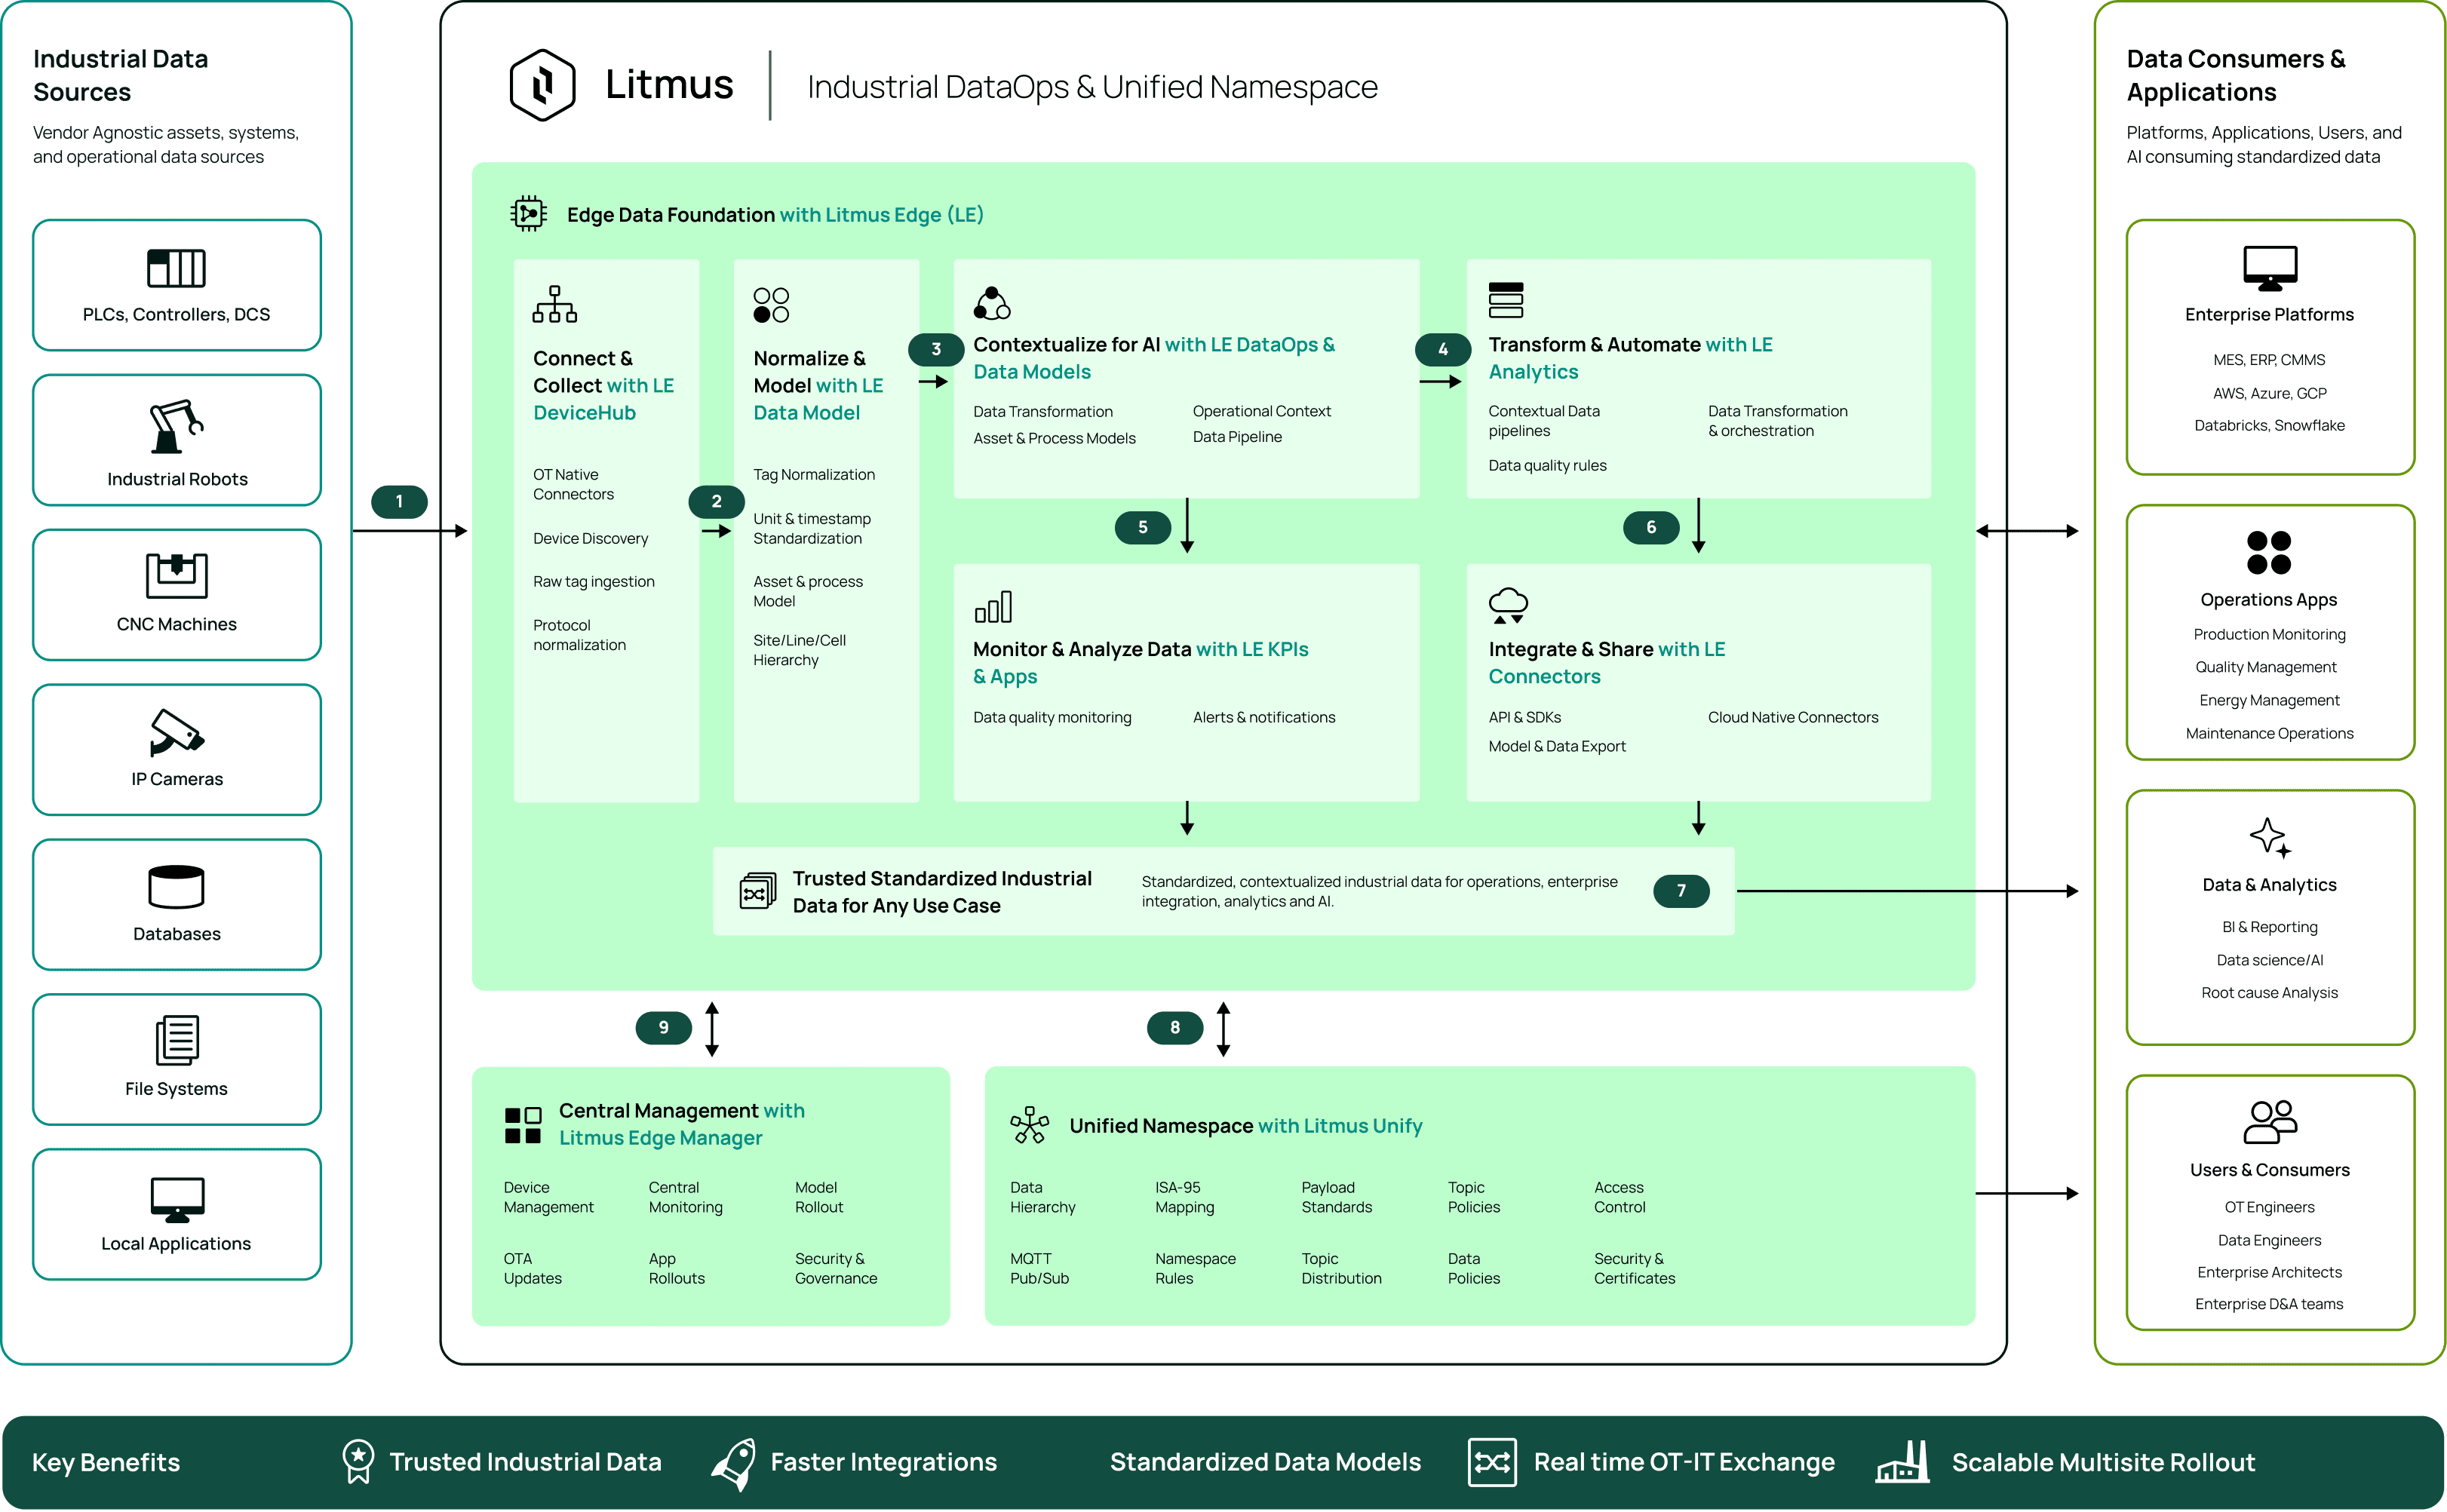Click the Transform & Automate stacked icon
2447x1512 pixels.
[1505, 300]
